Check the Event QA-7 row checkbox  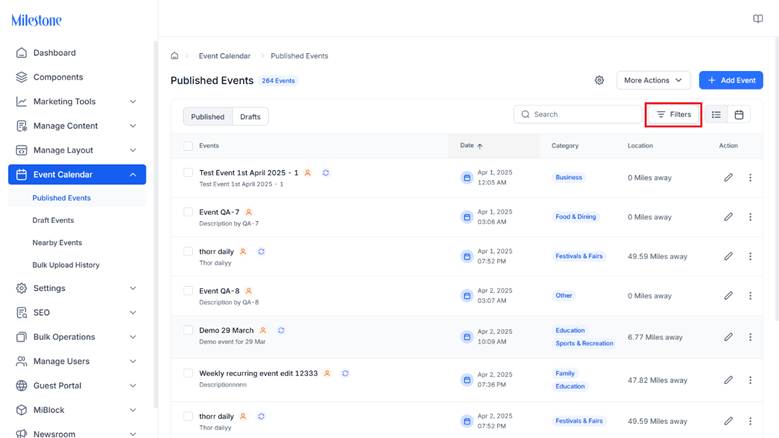click(188, 212)
